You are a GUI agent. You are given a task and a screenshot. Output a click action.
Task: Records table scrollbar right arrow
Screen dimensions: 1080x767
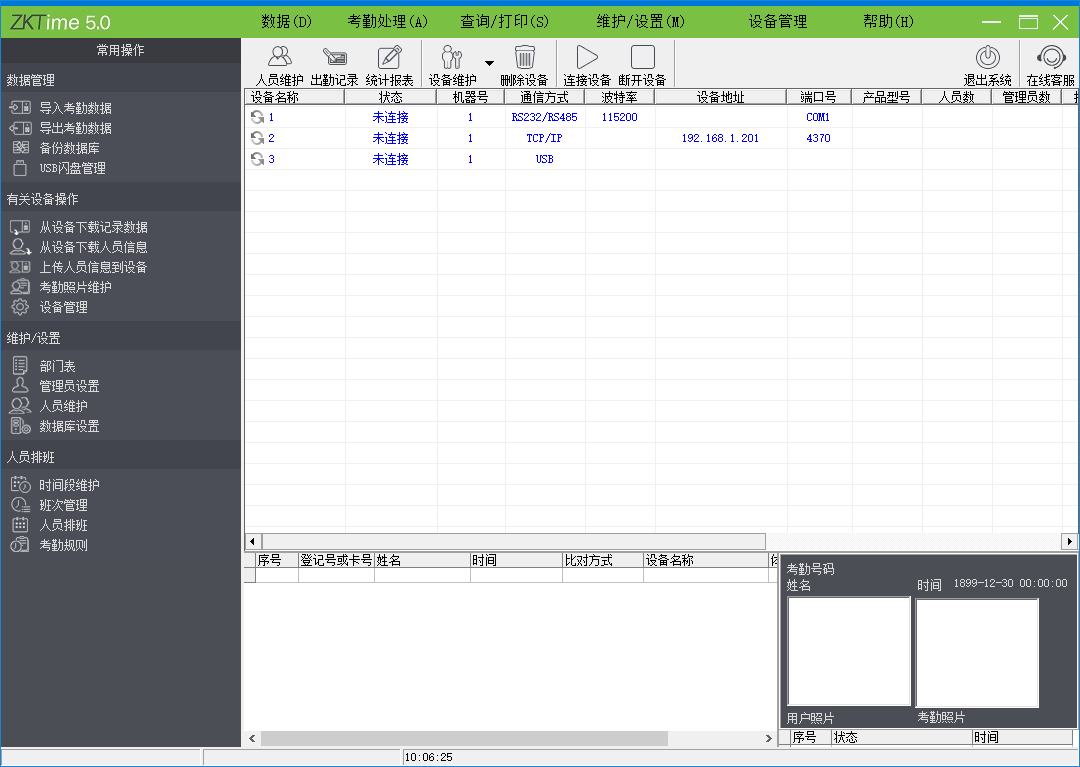click(769, 738)
